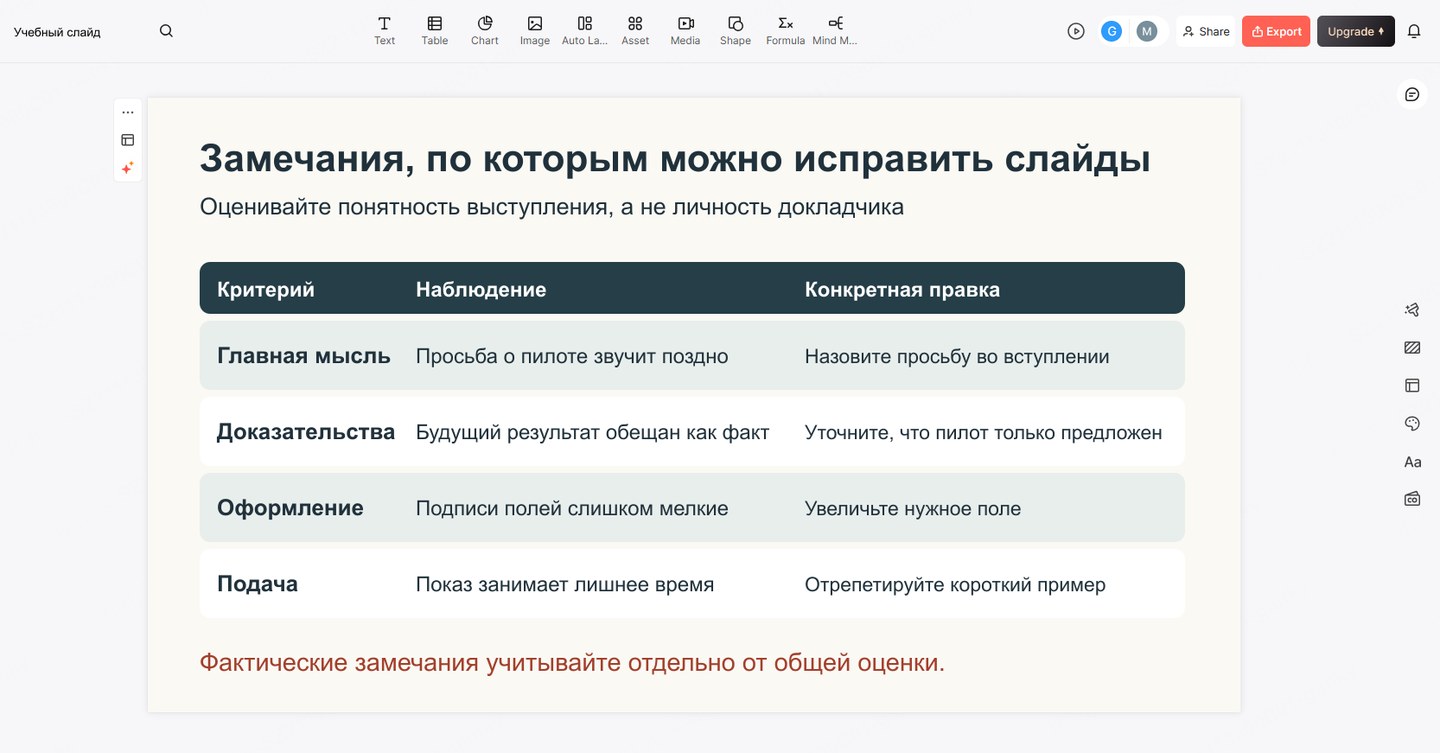The width and height of the screenshot is (1440, 753).
Task: Open the layout template icon in right sidebar
Action: [x=1412, y=385]
